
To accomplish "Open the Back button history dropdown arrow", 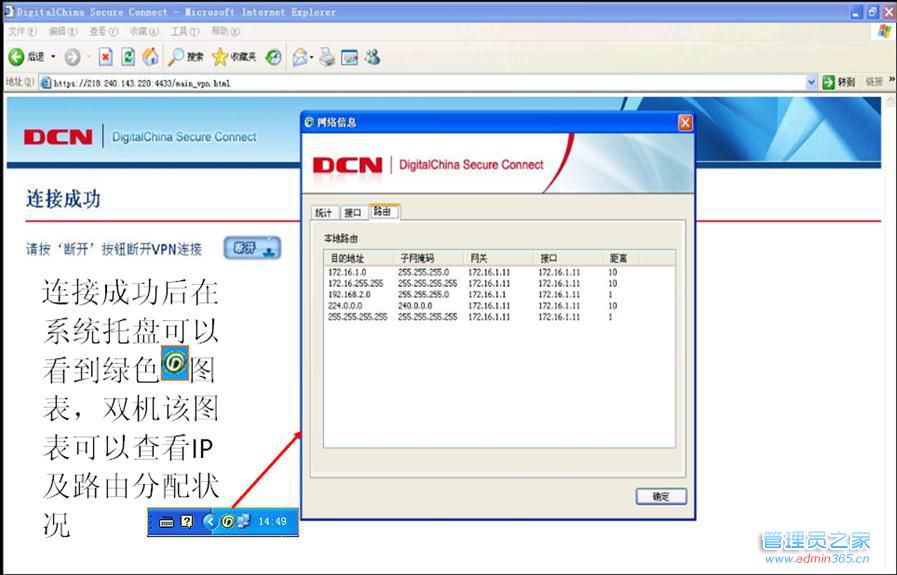I will tap(53, 57).
